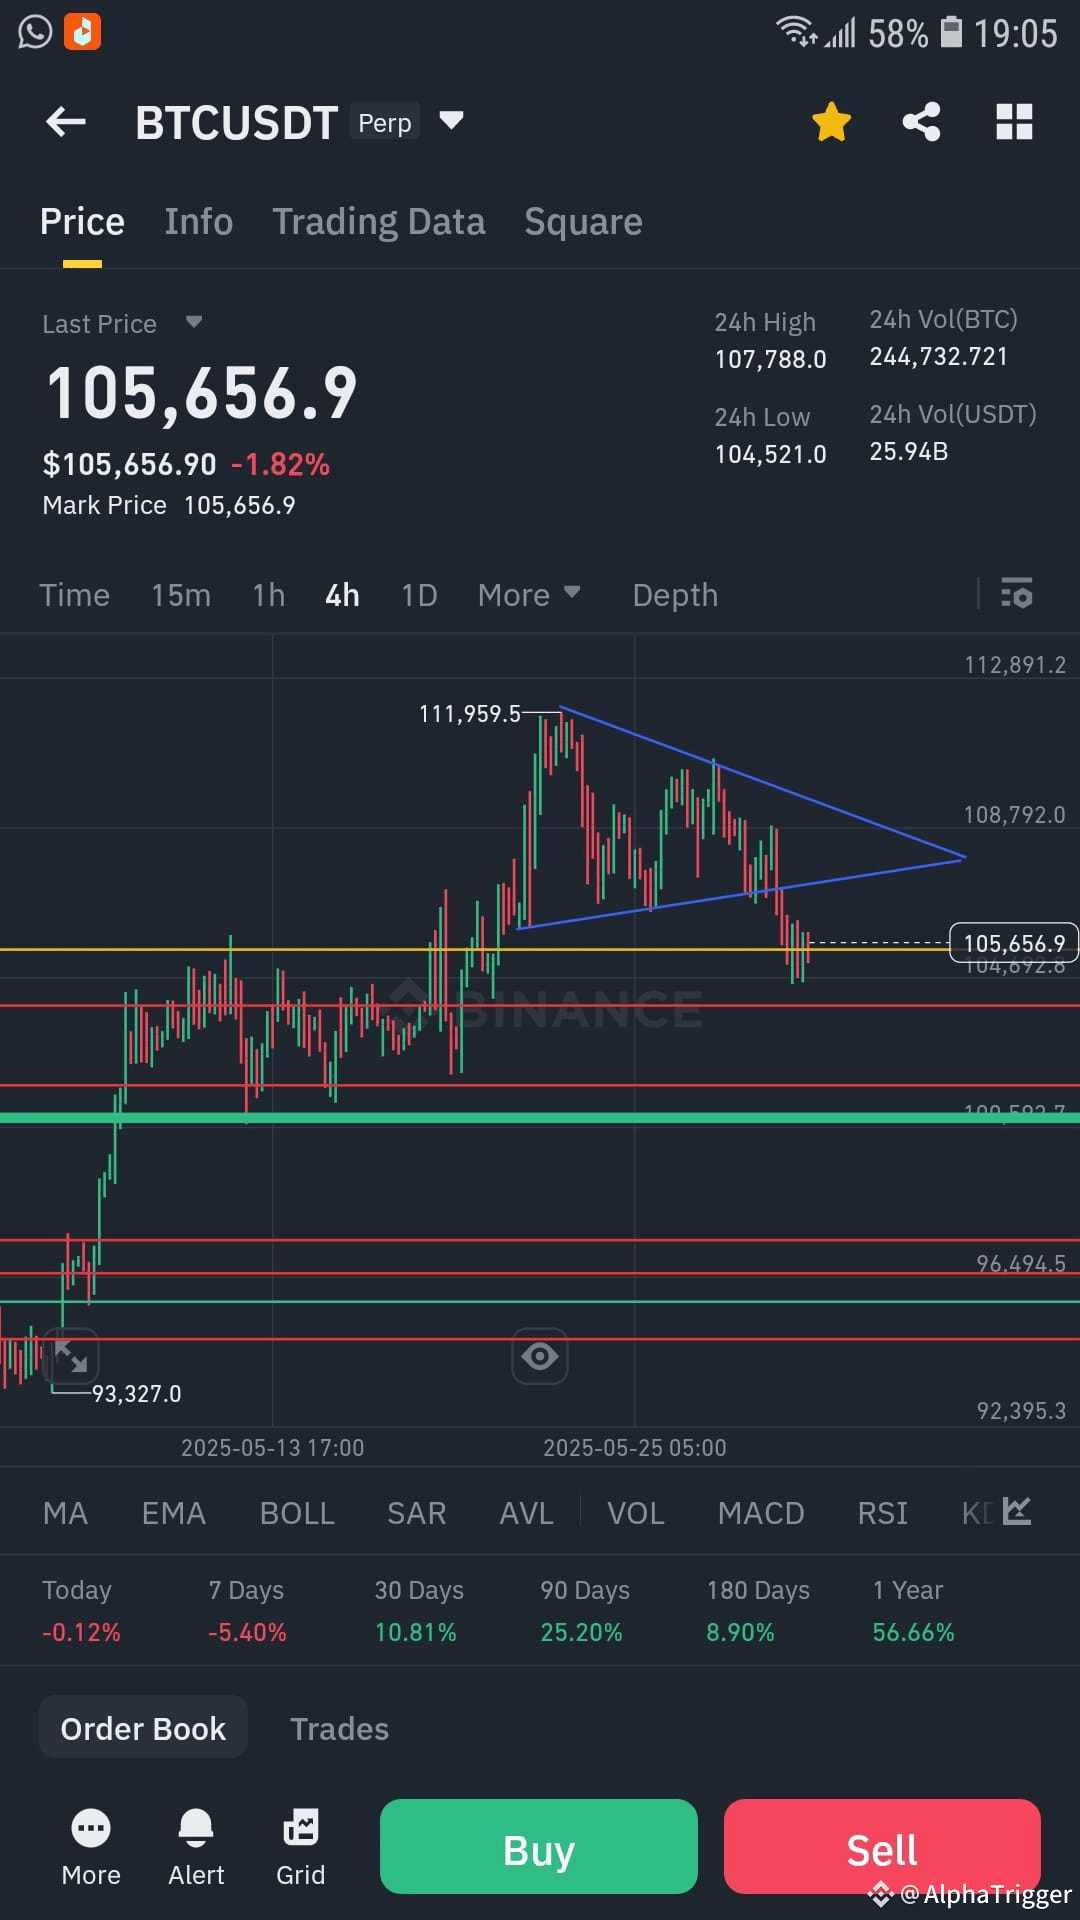Open the Square tab
1080x1920 pixels.
584,222
